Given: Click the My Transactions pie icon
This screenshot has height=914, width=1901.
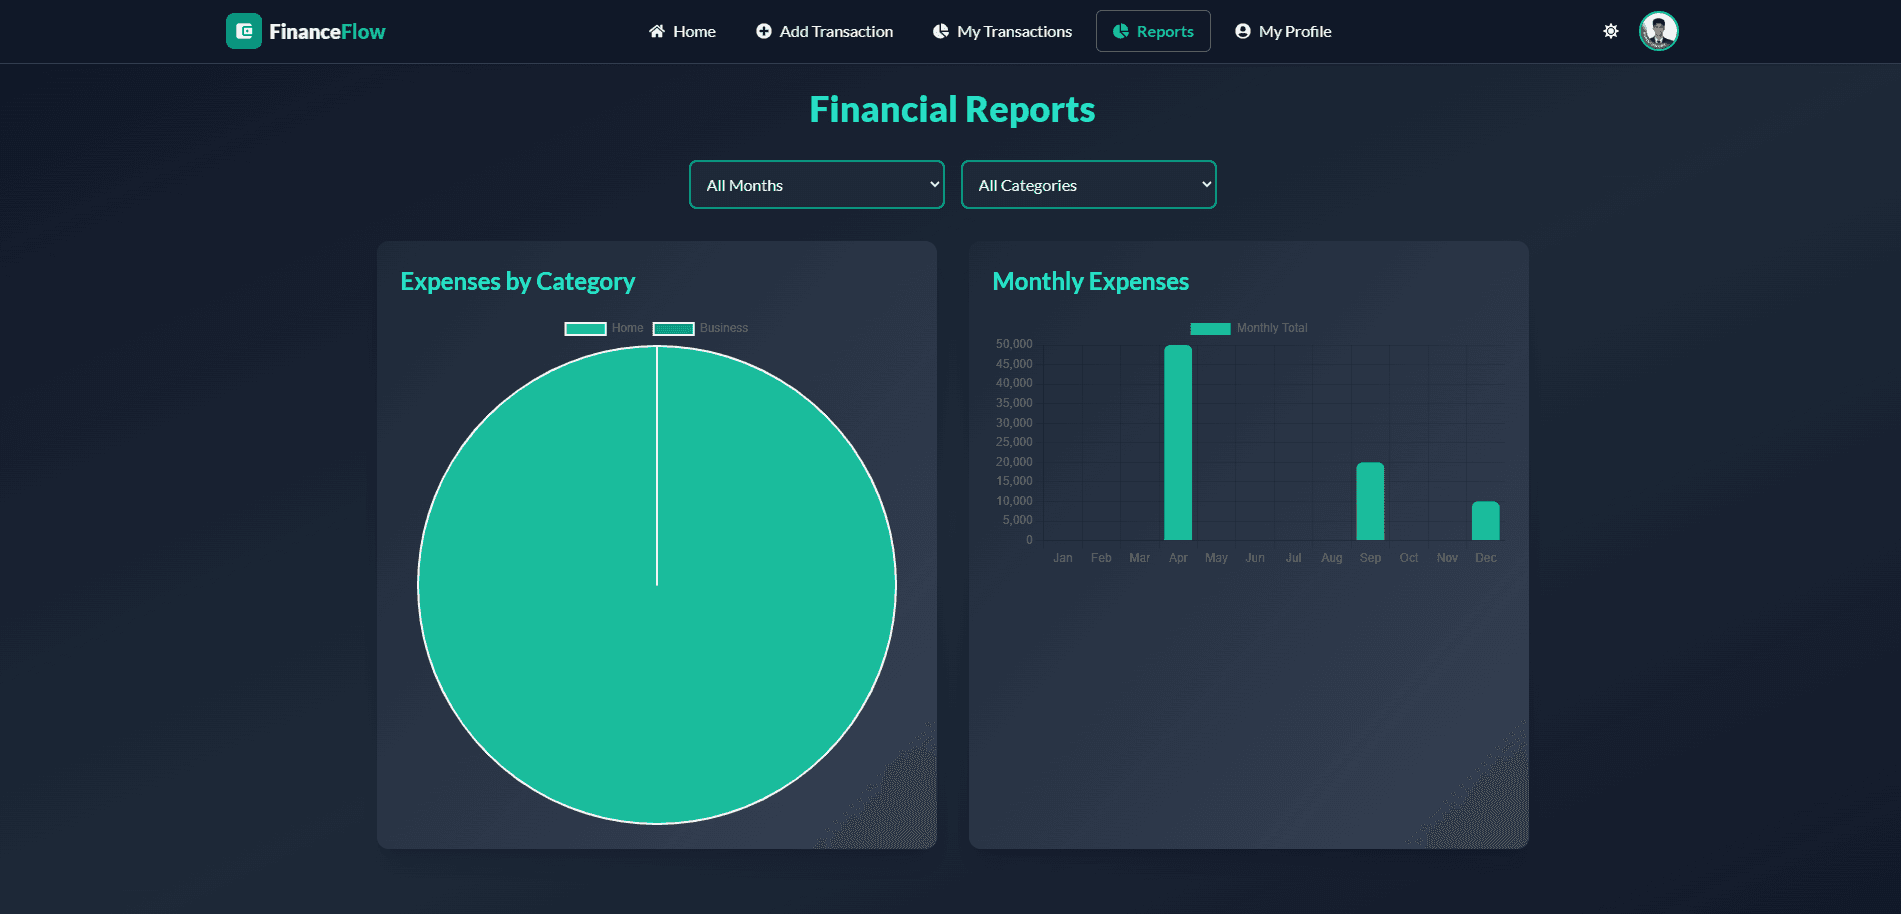Looking at the screenshot, I should 941,31.
